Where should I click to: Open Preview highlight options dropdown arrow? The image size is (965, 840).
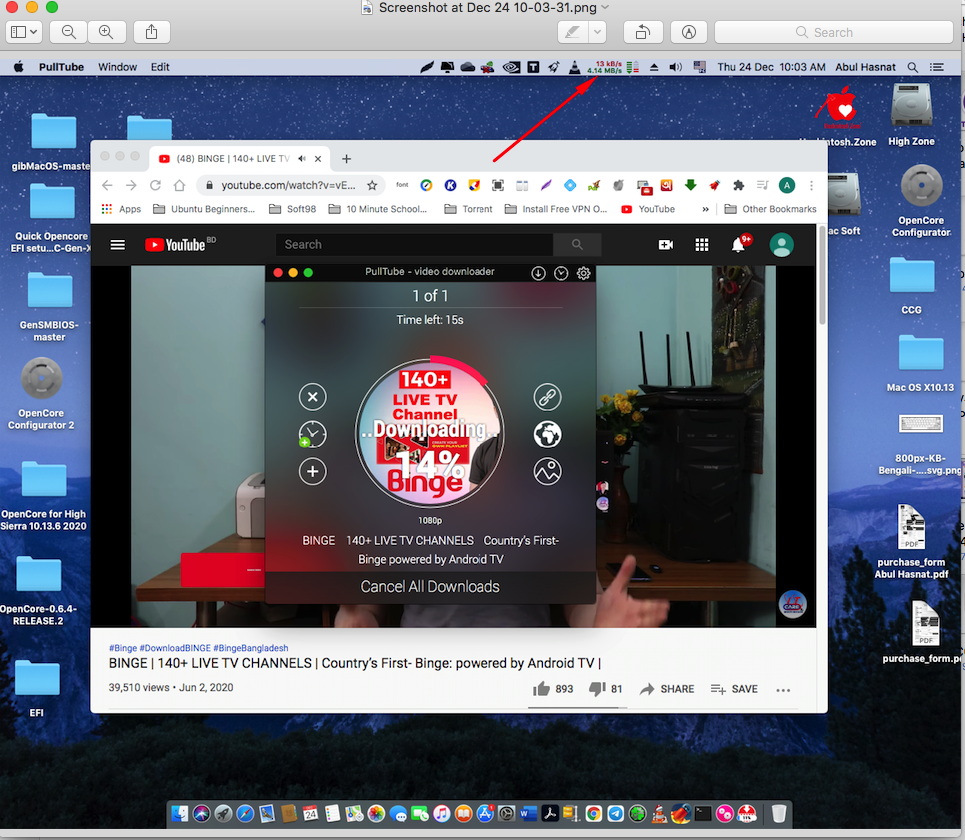click(597, 32)
